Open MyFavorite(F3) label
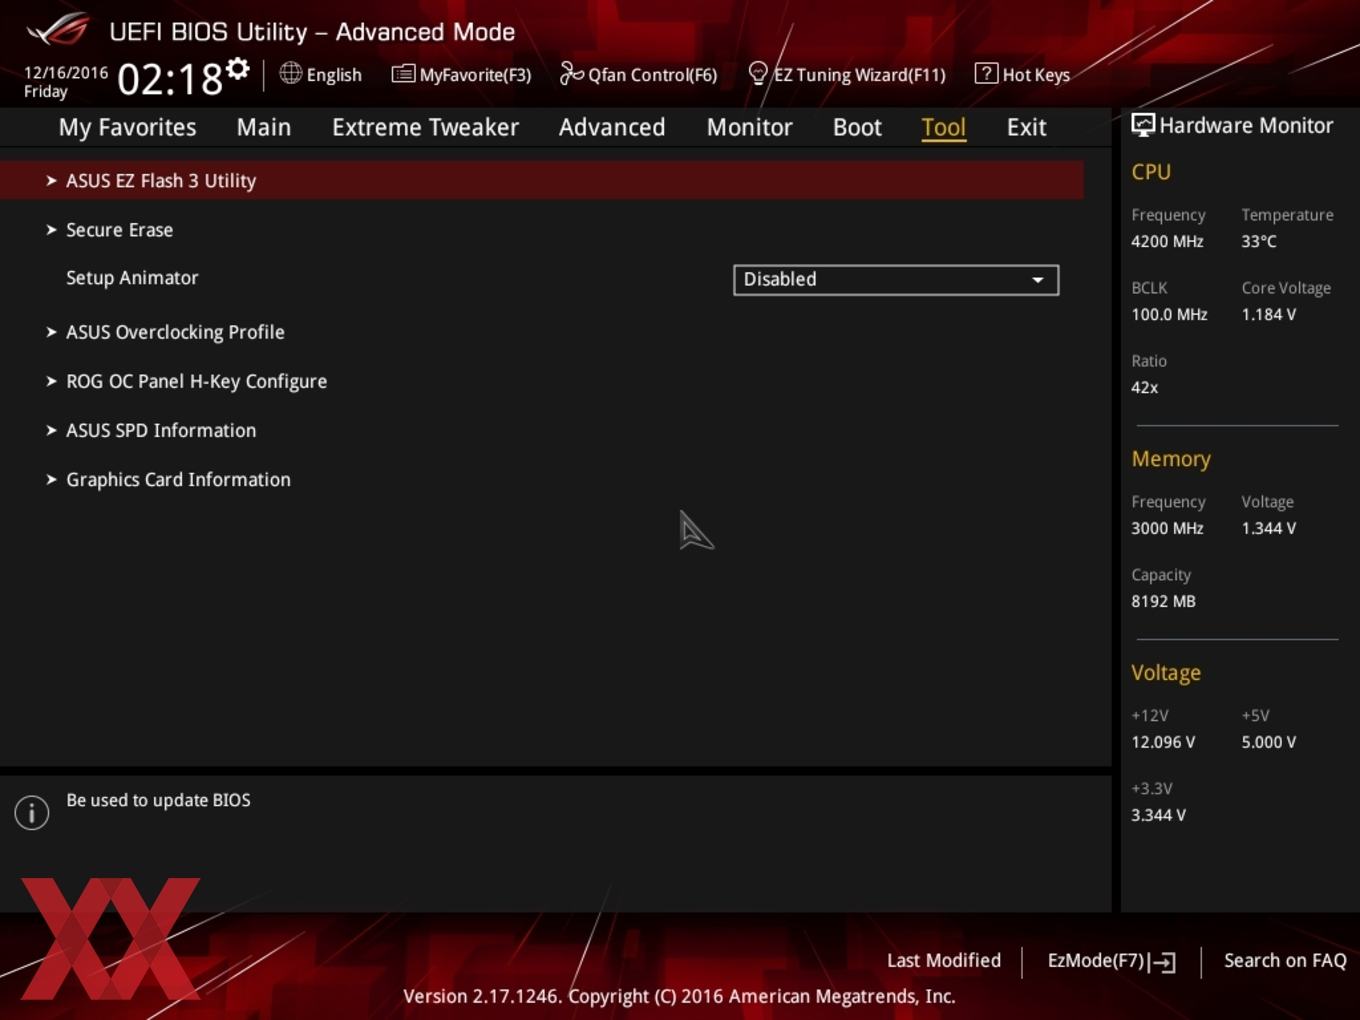1360x1020 pixels. 475,75
